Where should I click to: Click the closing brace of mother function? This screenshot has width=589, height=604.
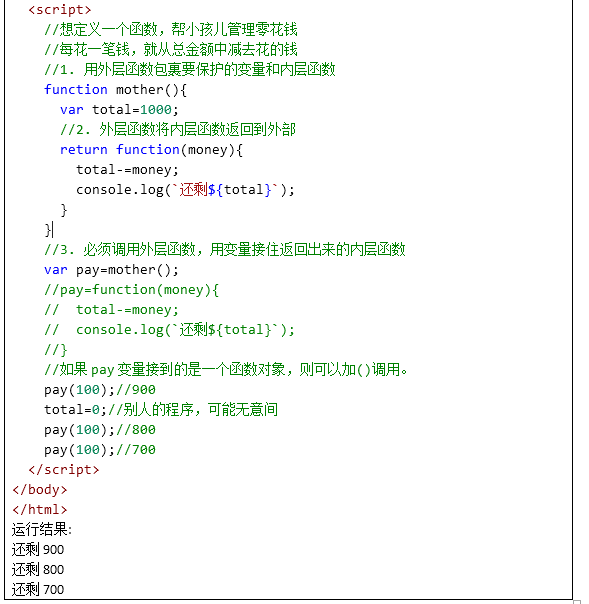point(48,230)
